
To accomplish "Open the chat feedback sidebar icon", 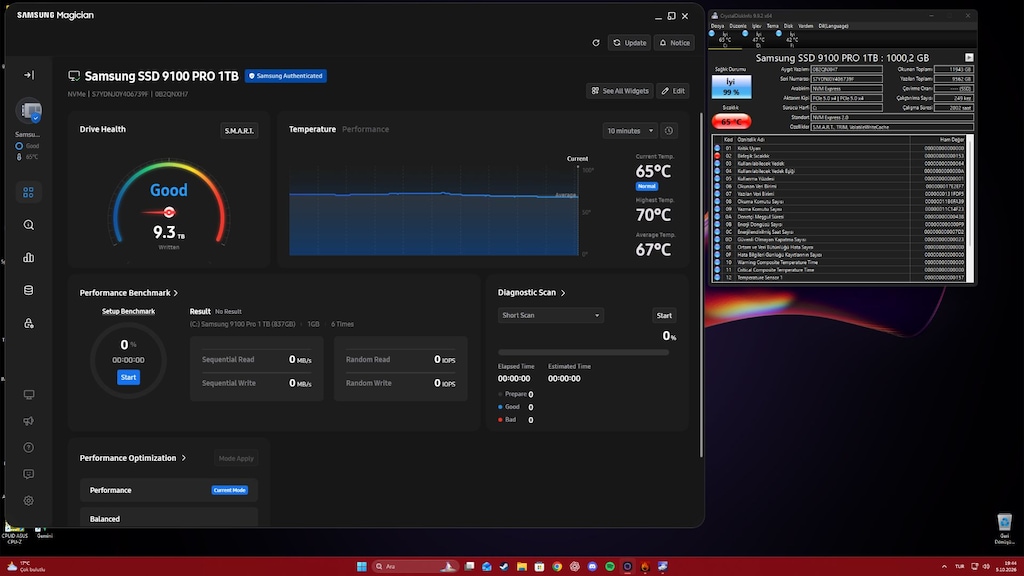I will pyautogui.click(x=29, y=474).
